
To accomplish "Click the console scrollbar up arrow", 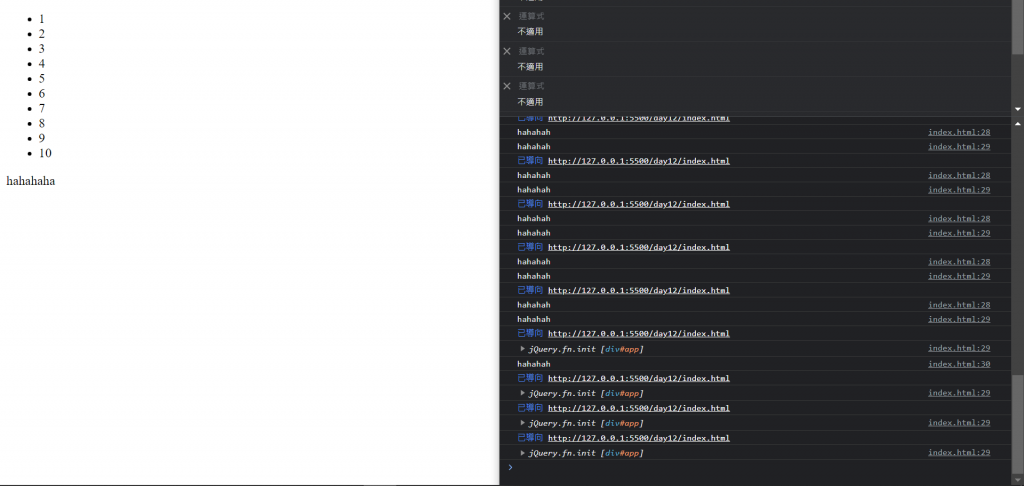I will coord(1018,123).
